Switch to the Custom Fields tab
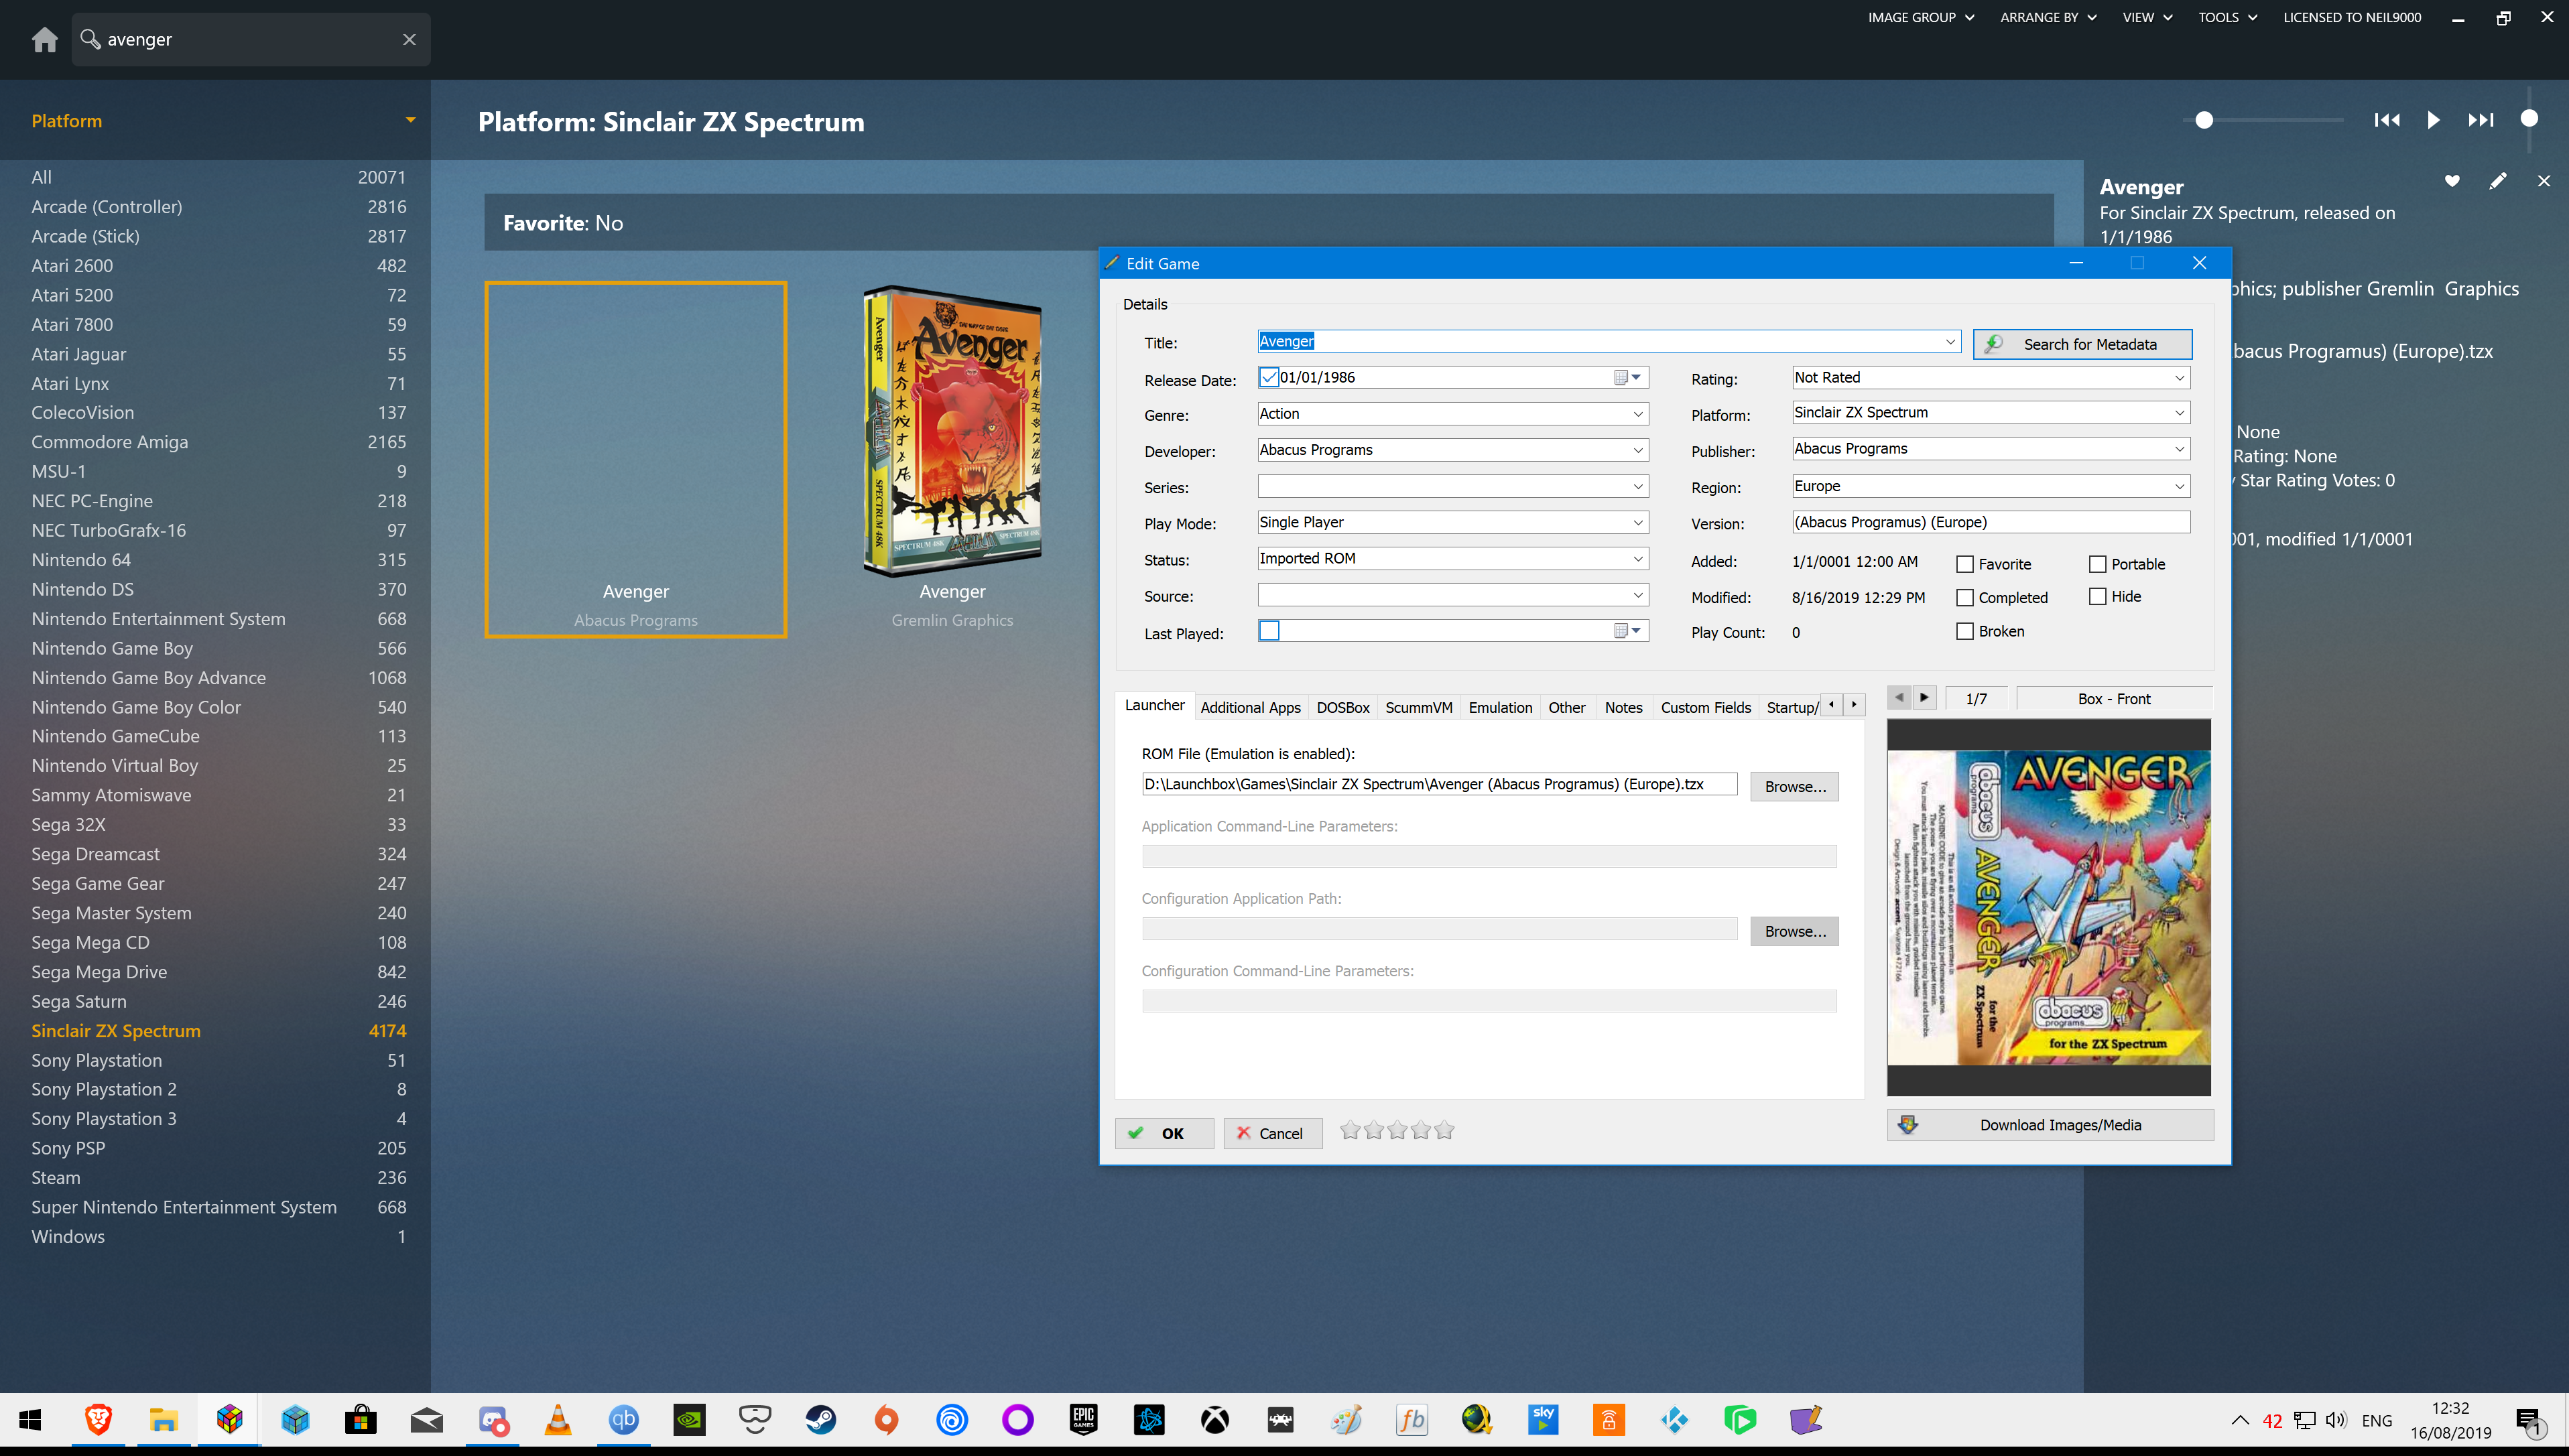 pos(1705,707)
